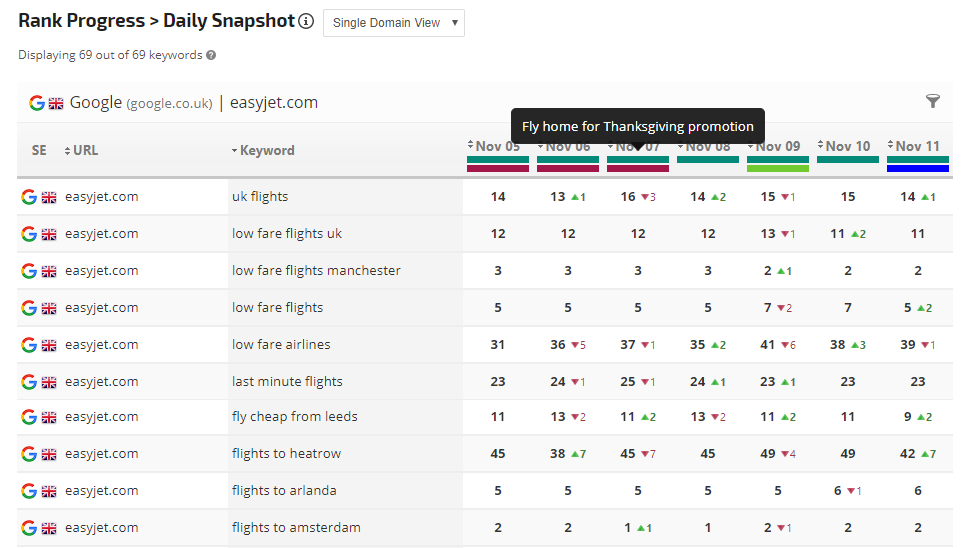Click Google icon in uk flights row
This screenshot has height=548, width=969.
[x=29, y=197]
